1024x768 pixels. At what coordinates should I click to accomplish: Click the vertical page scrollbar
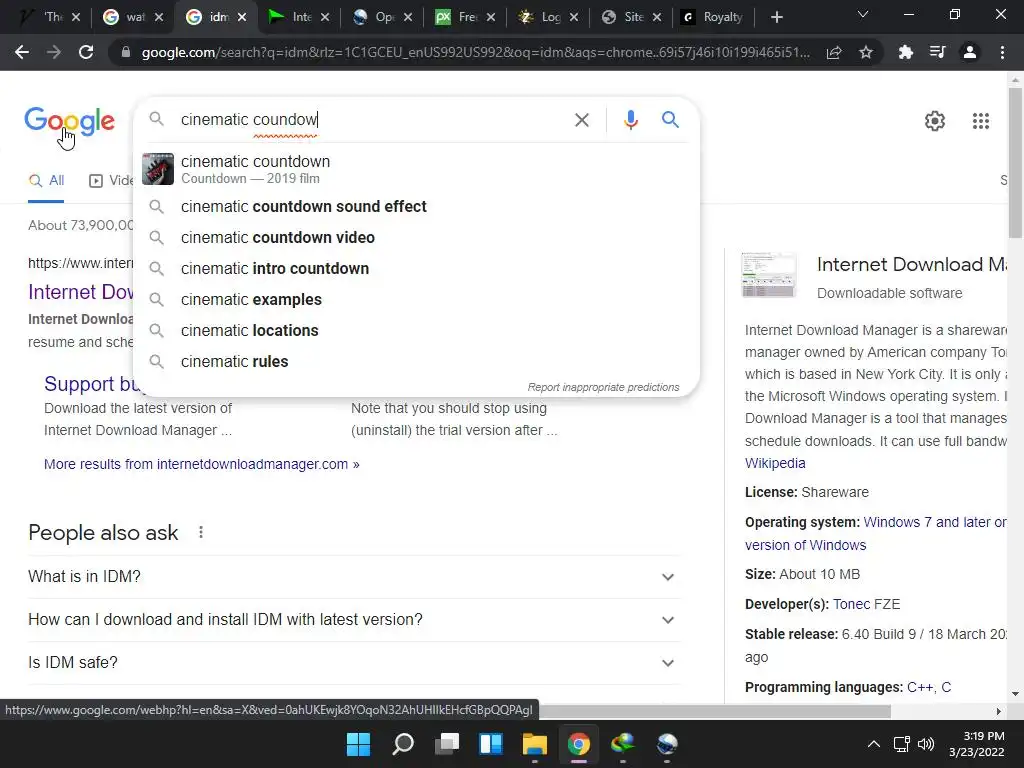point(1015,163)
